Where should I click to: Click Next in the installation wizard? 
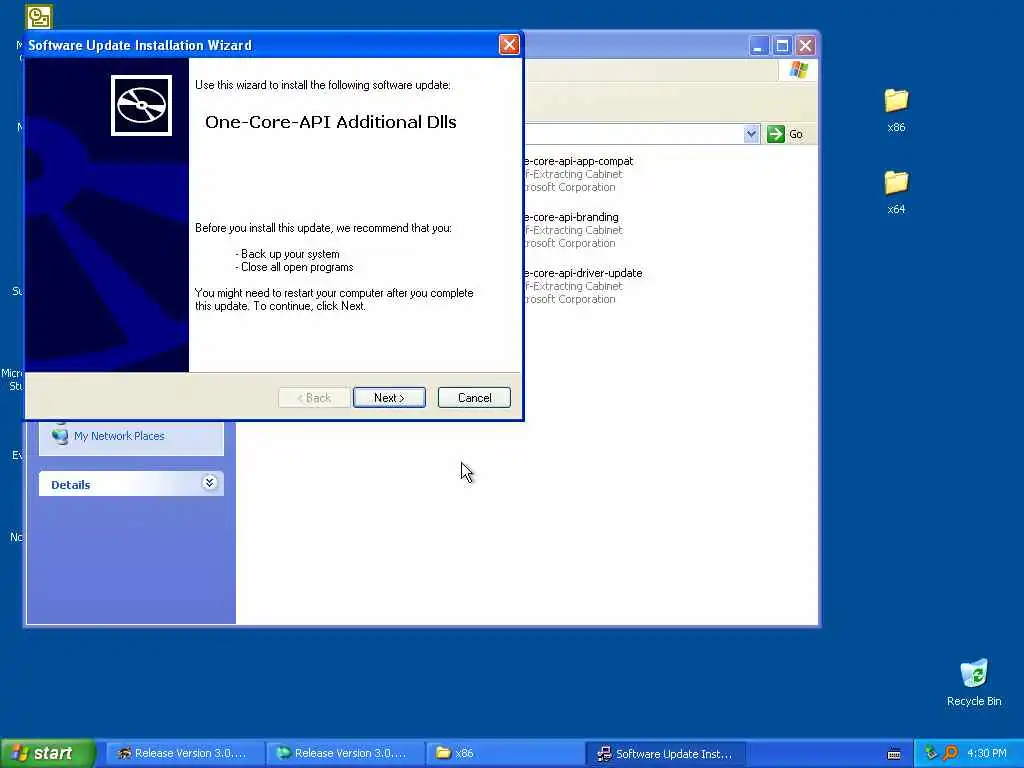389,398
